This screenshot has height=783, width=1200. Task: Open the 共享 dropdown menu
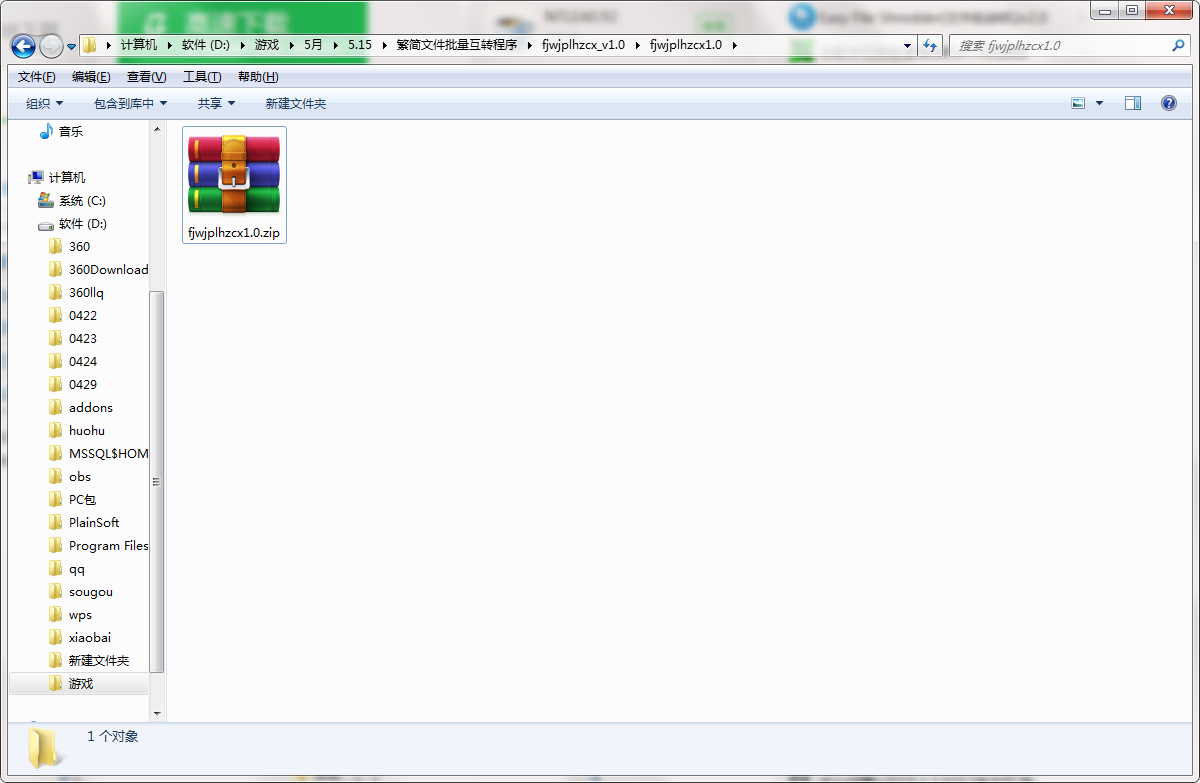click(x=216, y=103)
